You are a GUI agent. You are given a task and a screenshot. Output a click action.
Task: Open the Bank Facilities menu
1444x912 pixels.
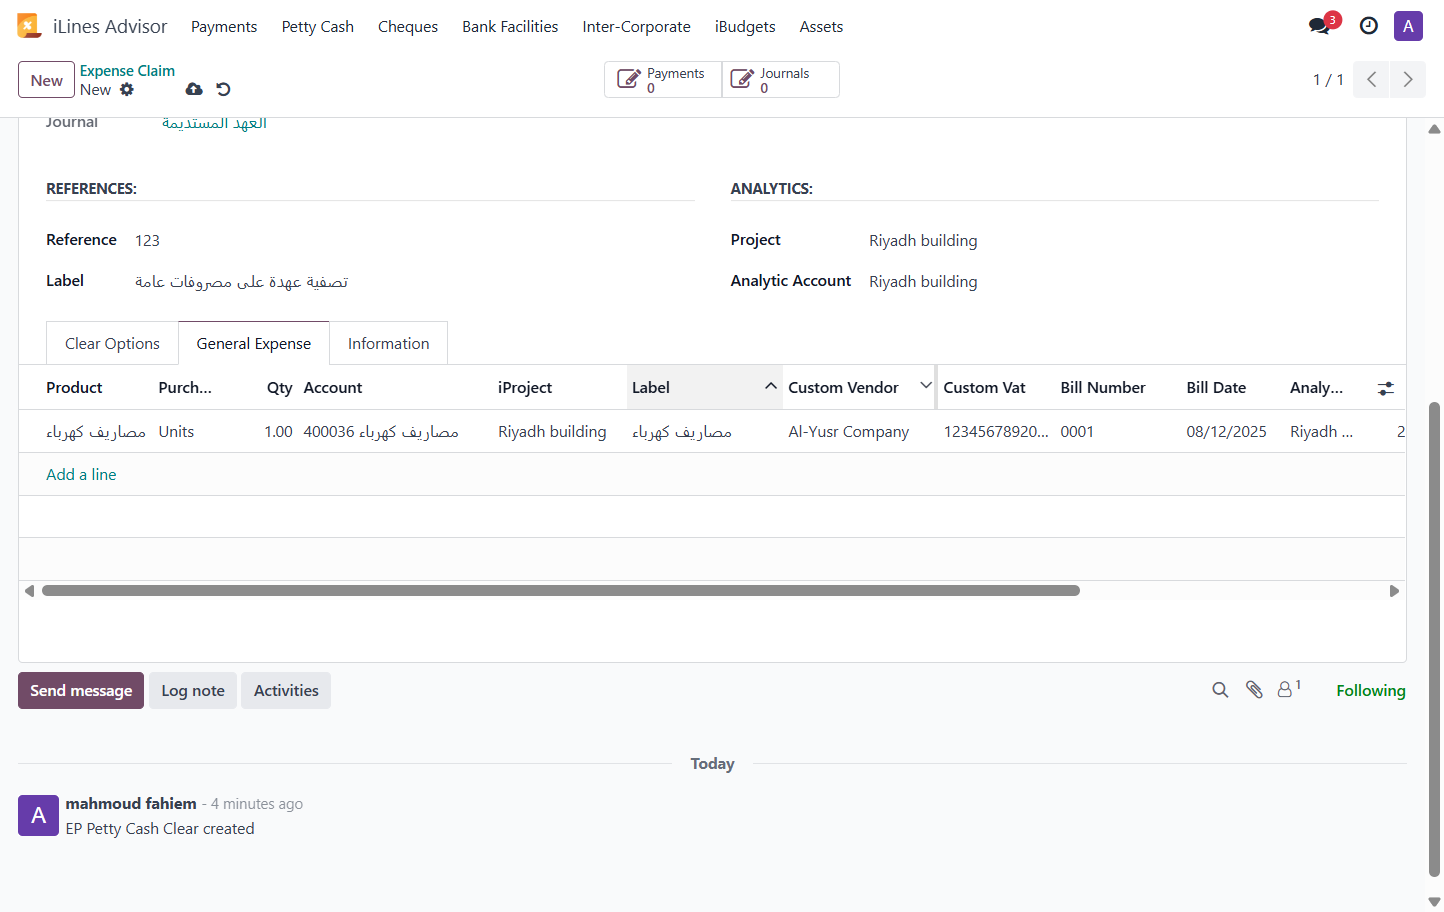pos(510,27)
